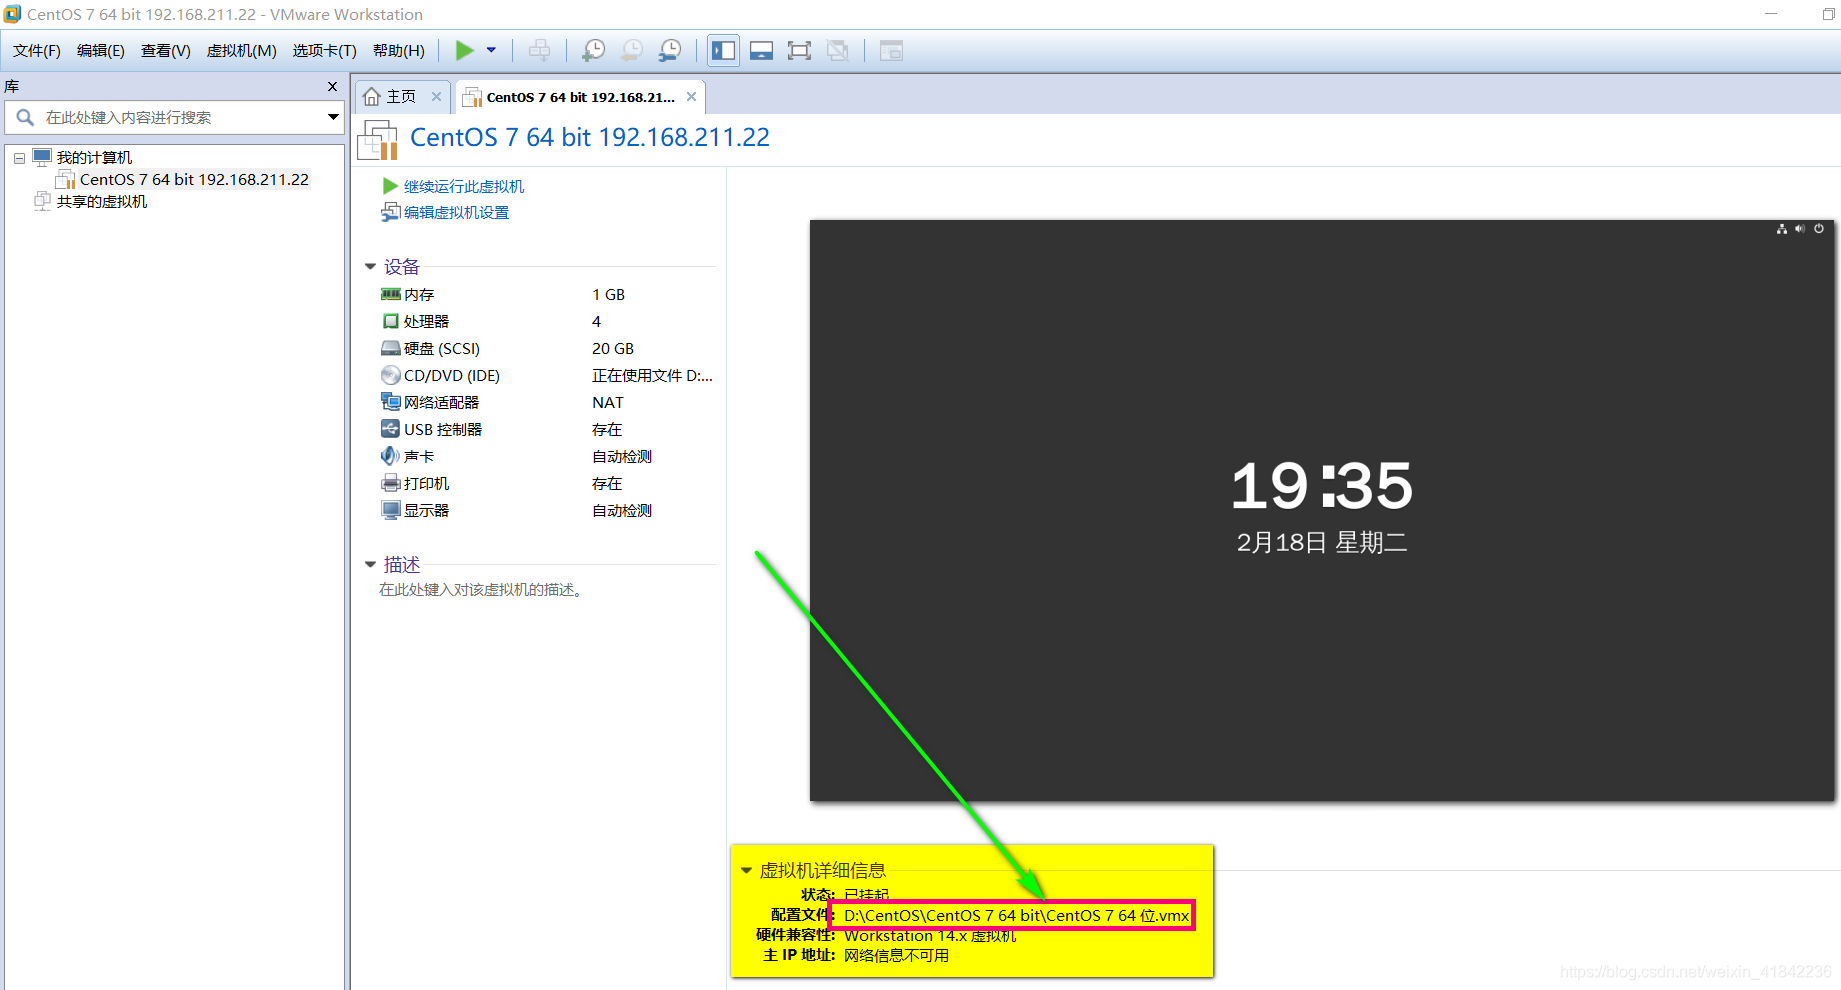
Task: Open the 帮助(H) menu
Action: point(399,50)
